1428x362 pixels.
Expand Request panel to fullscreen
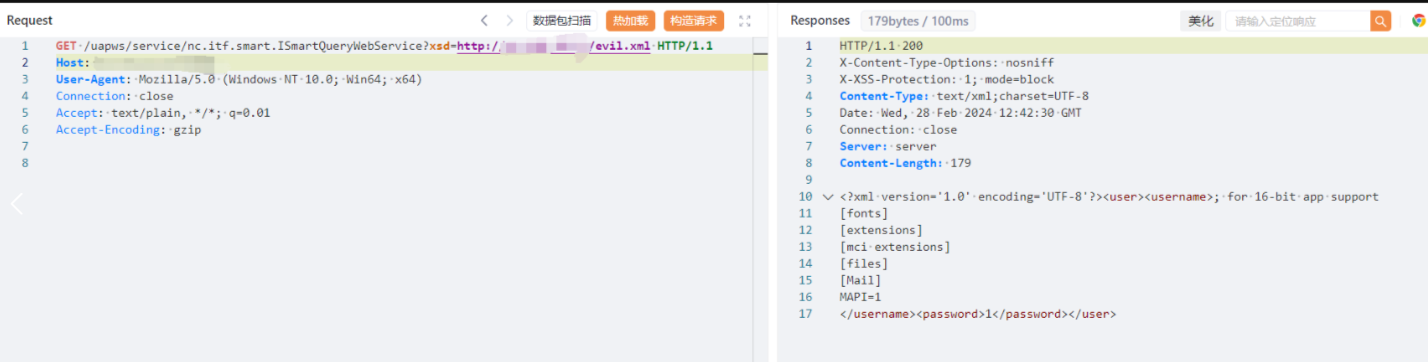tap(744, 21)
